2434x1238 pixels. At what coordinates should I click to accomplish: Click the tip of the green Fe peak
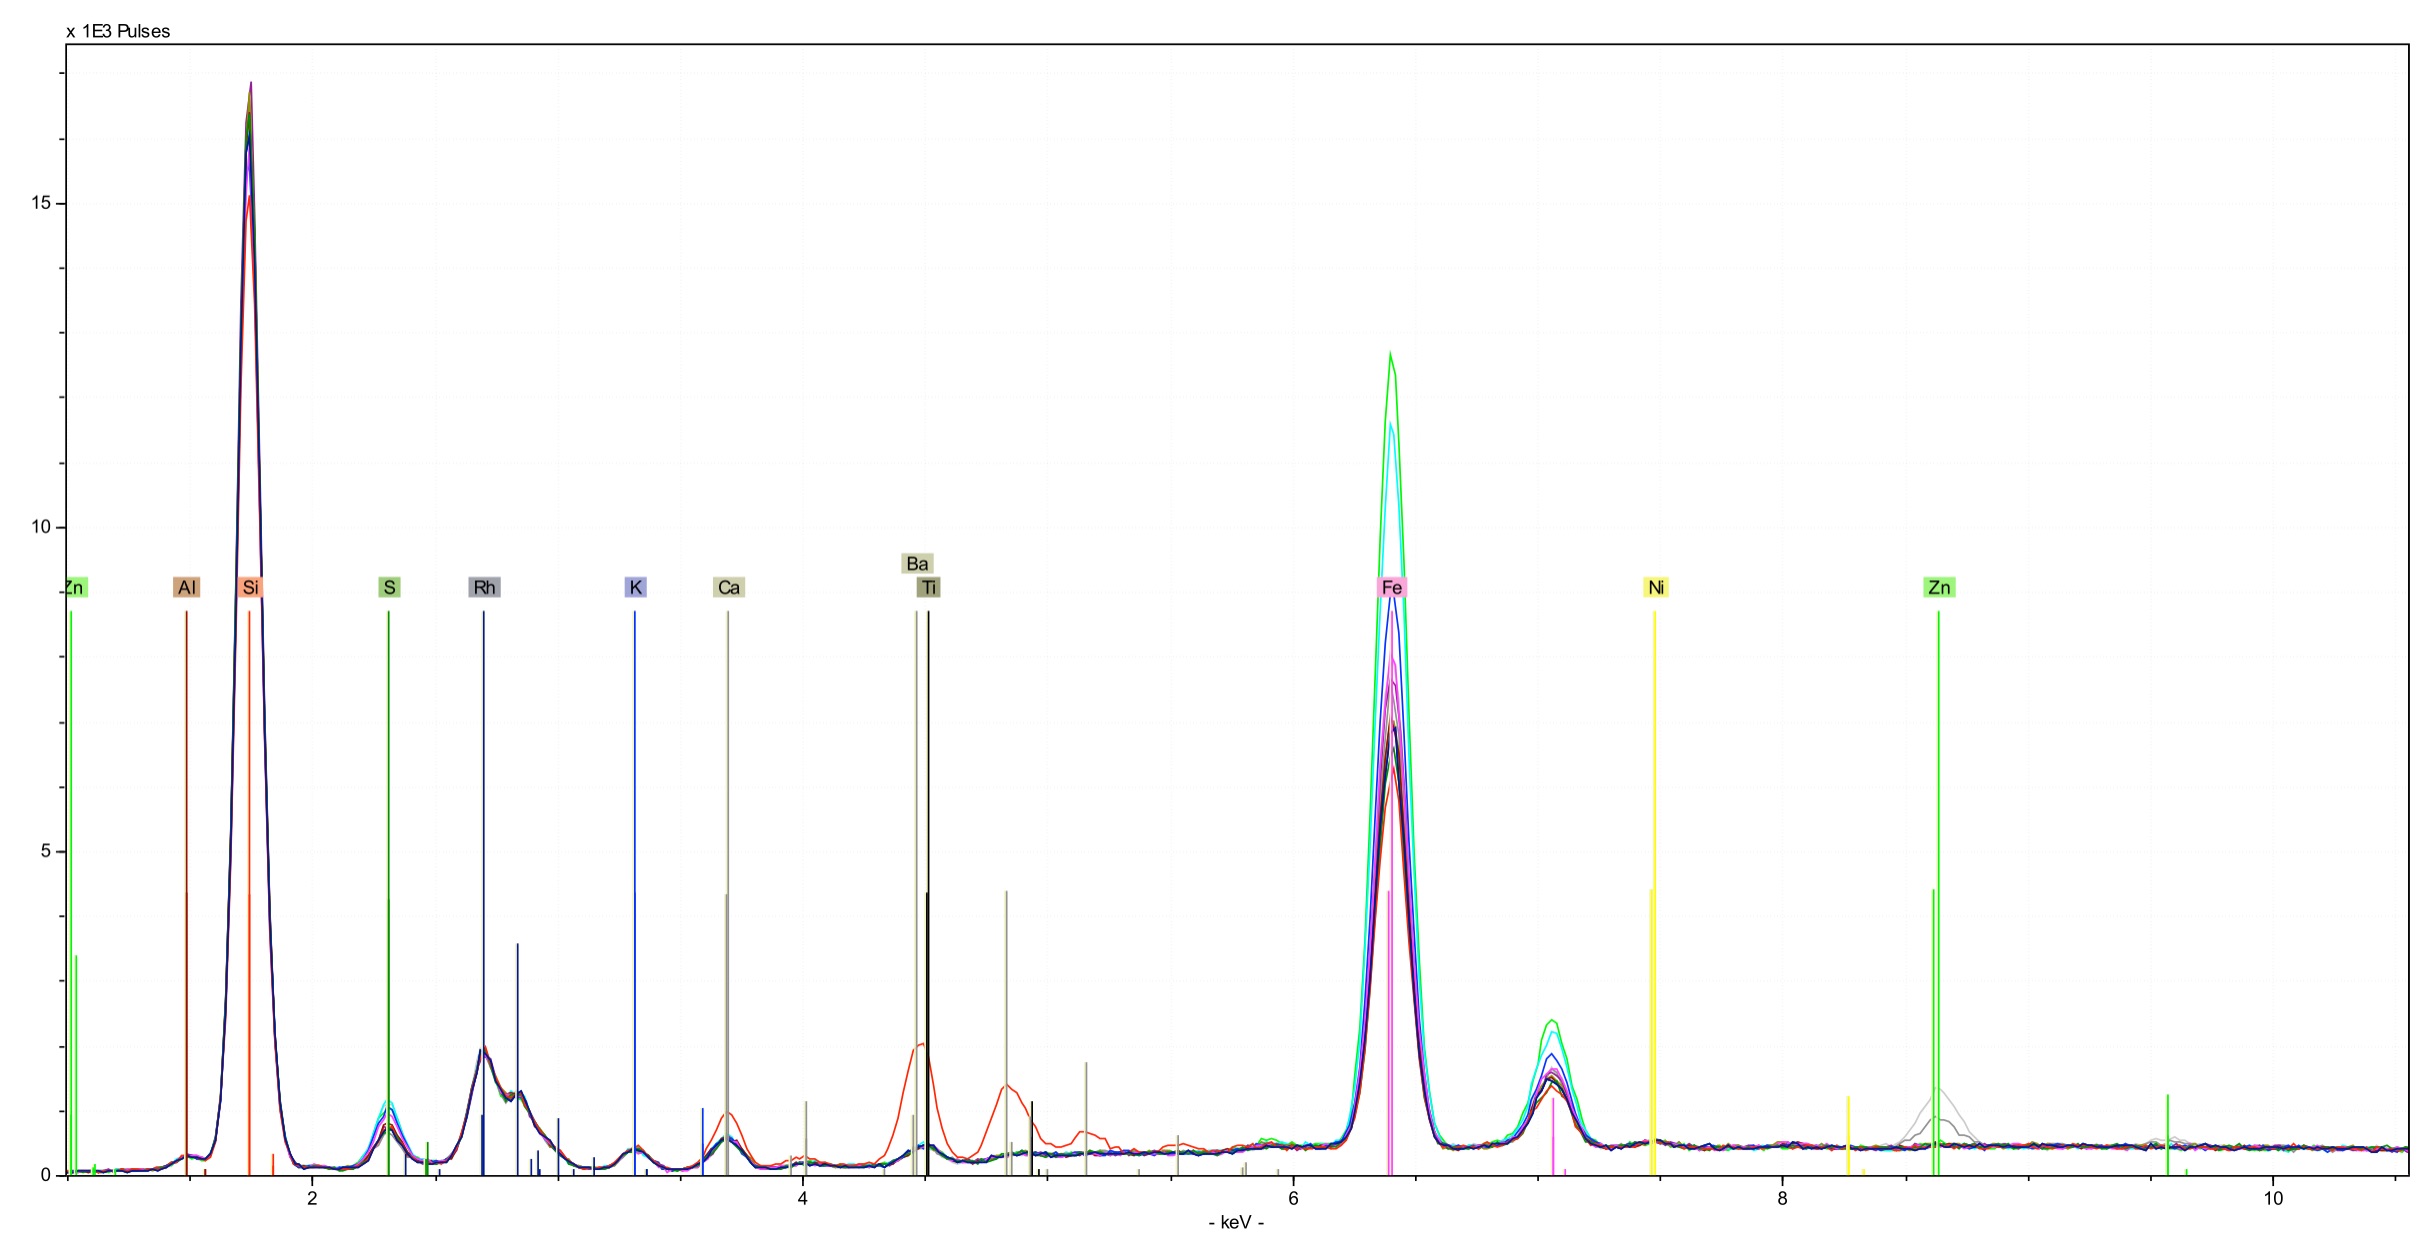click(x=1390, y=354)
